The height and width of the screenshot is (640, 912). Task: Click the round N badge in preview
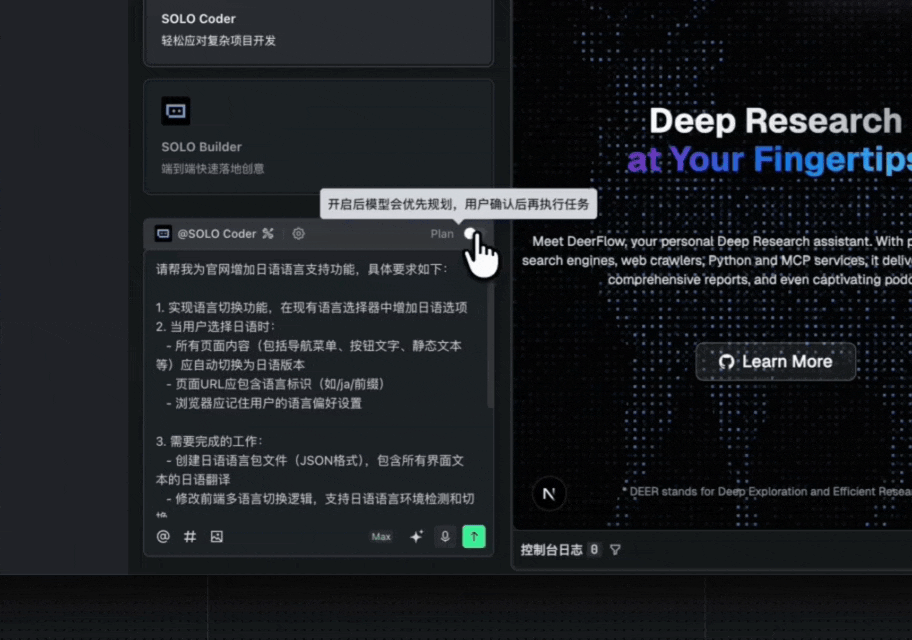(x=548, y=494)
